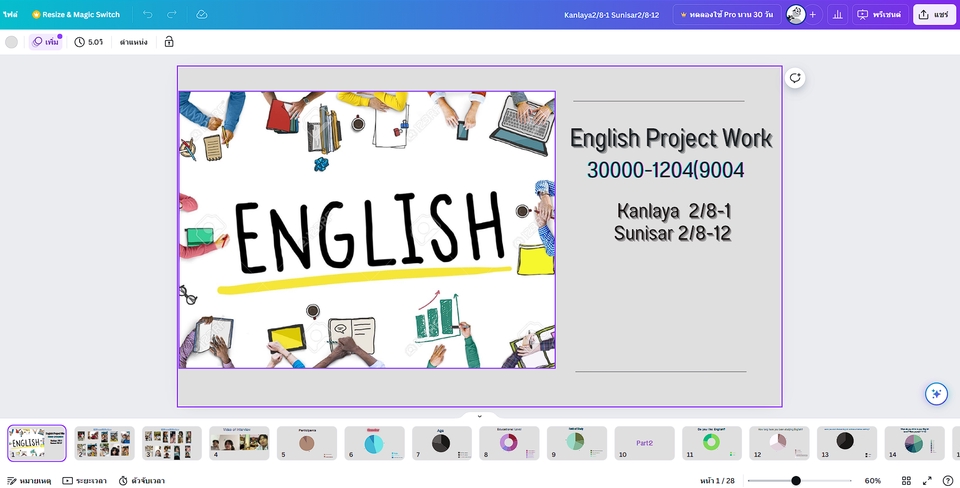
Task: Select slide 8 donut chart thumbnail
Action: coord(509,443)
